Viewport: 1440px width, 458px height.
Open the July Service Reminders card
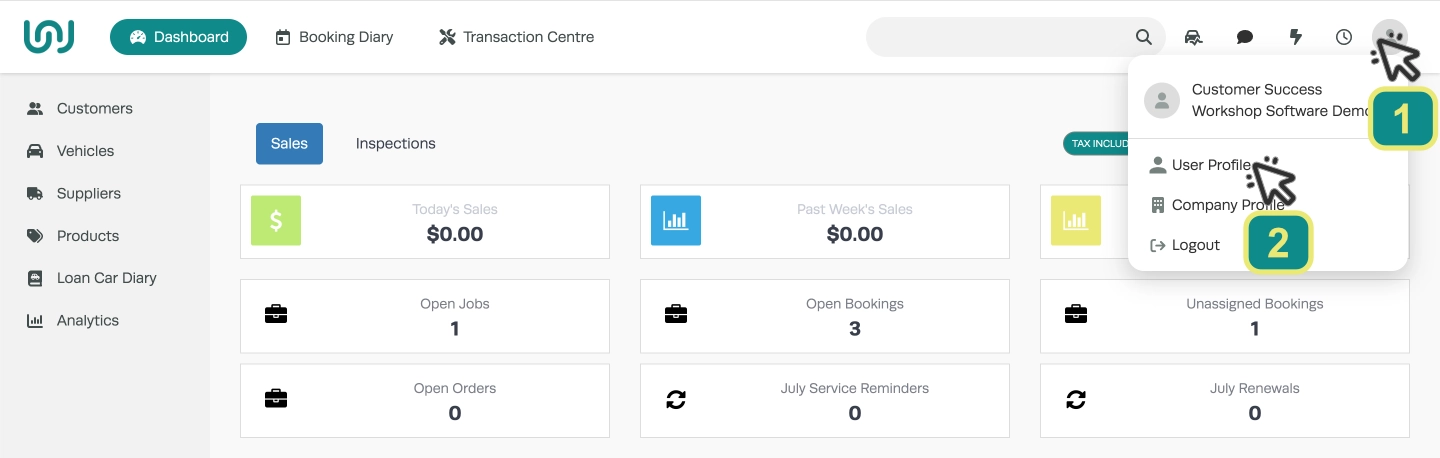click(825, 401)
